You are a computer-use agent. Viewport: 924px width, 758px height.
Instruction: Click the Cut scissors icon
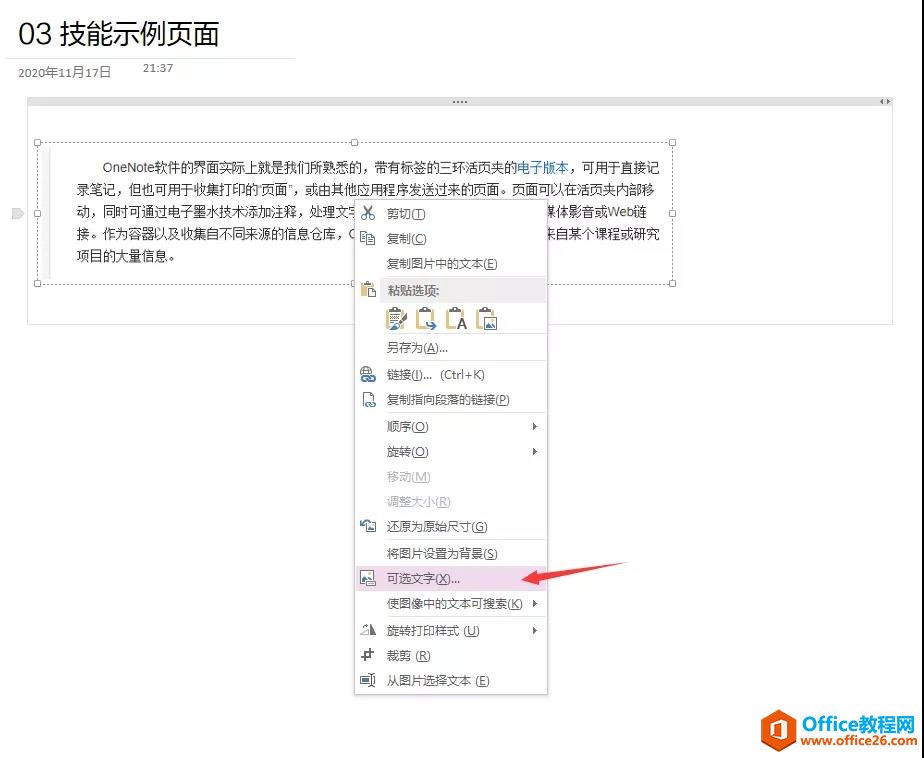(368, 213)
